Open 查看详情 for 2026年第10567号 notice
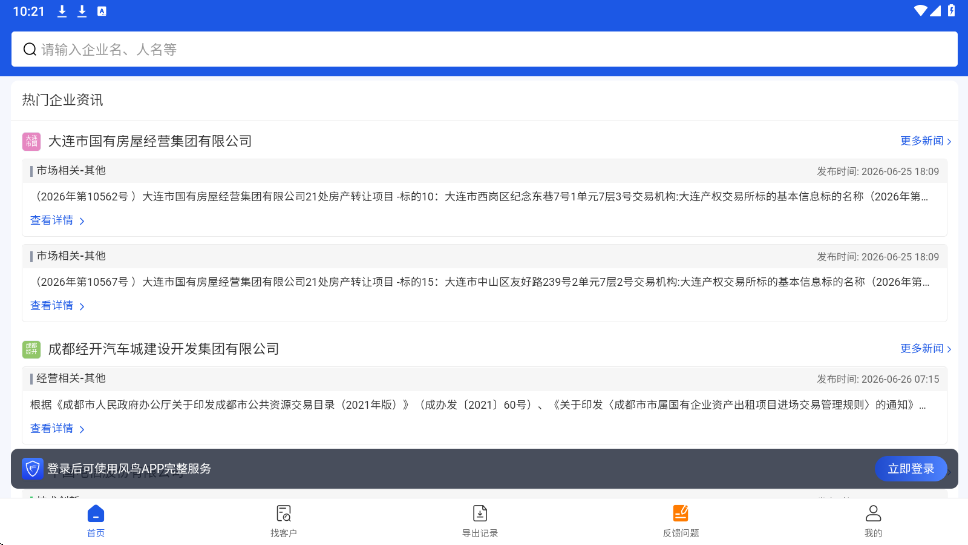This screenshot has width=968, height=545. [x=57, y=306]
